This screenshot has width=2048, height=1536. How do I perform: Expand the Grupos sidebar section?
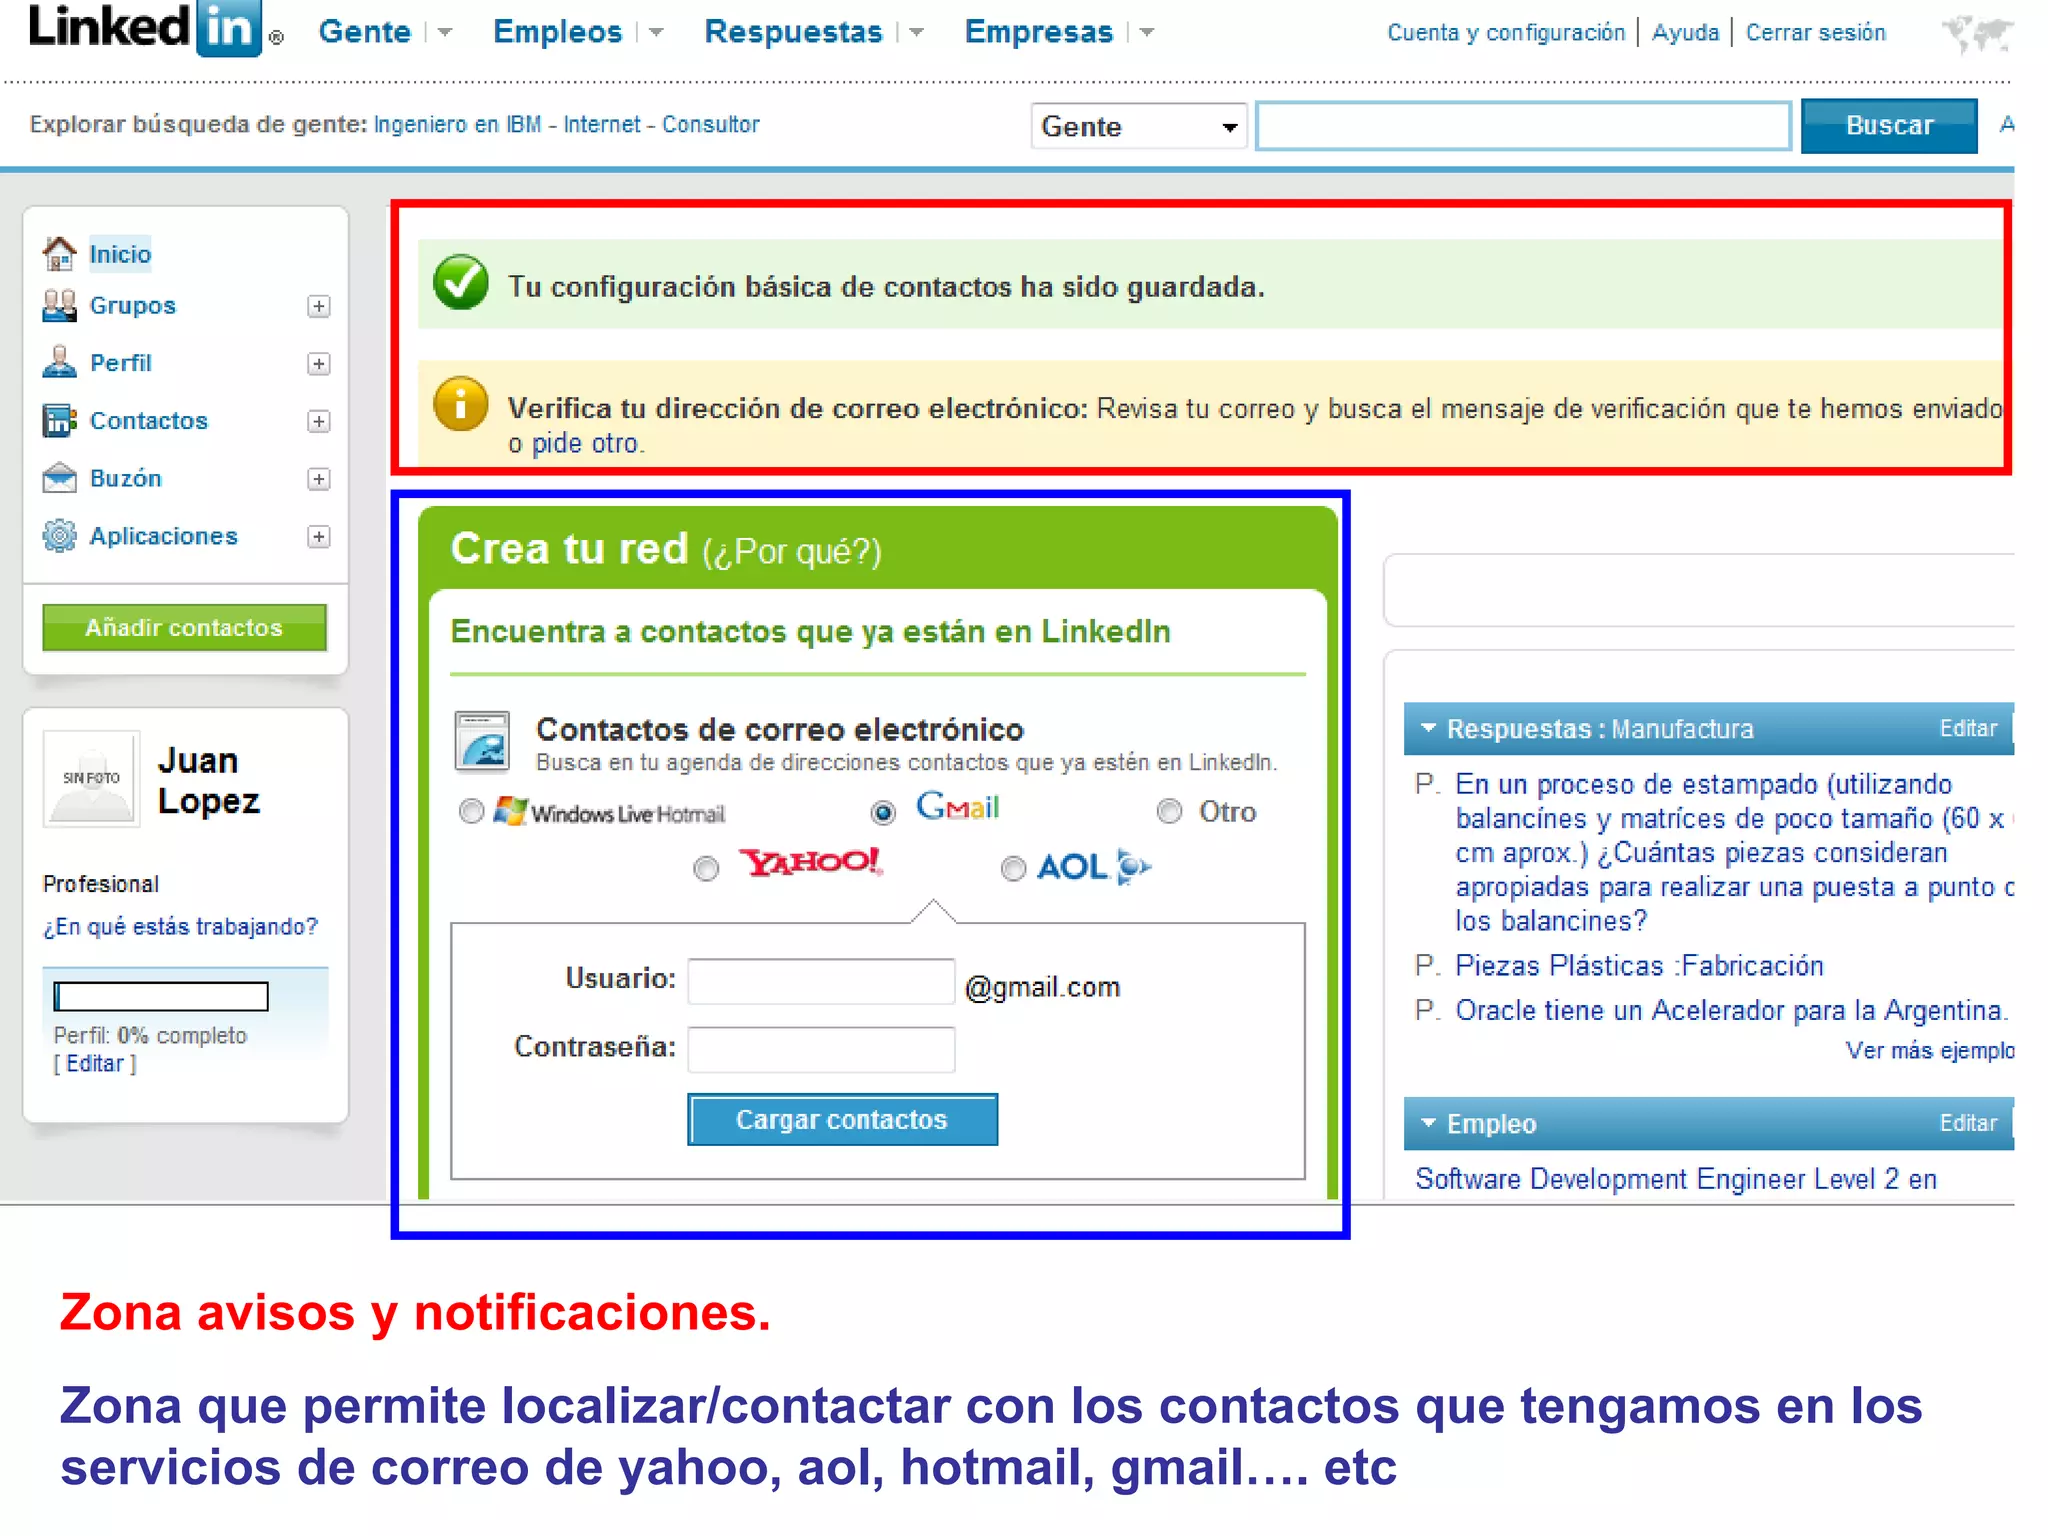coord(318,306)
